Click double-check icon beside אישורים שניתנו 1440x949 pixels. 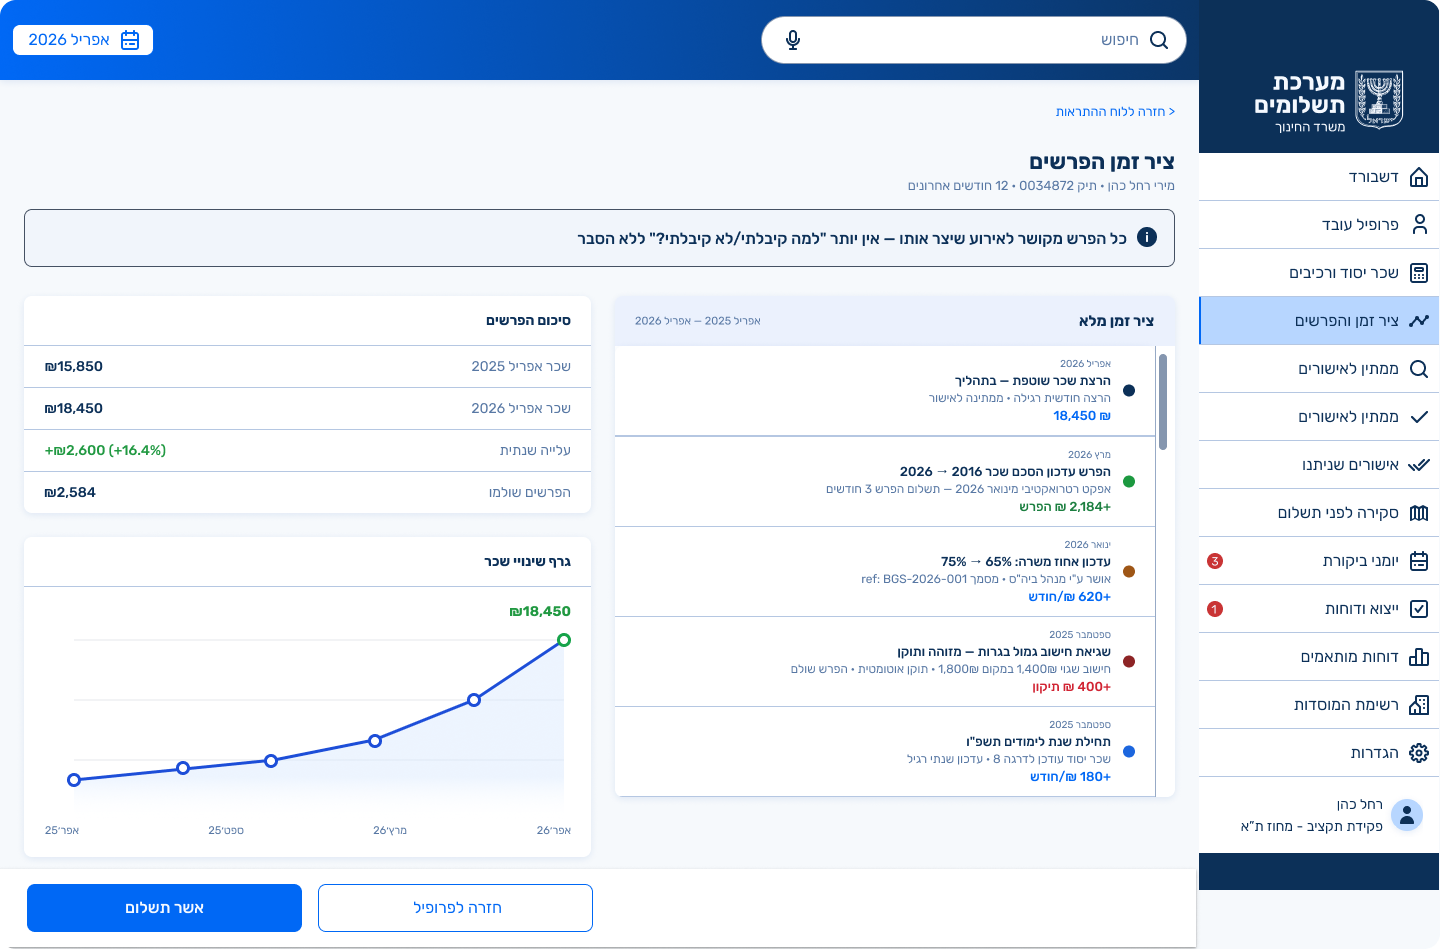(1419, 465)
